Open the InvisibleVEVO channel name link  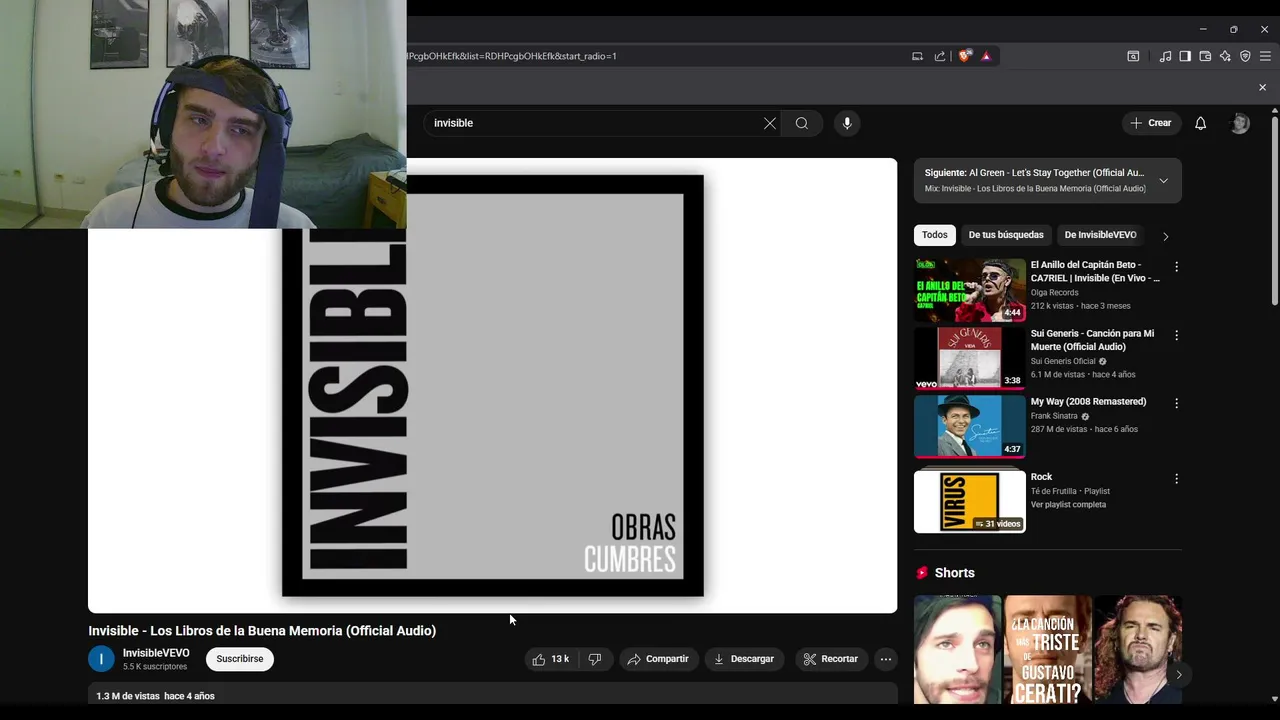tap(156, 653)
